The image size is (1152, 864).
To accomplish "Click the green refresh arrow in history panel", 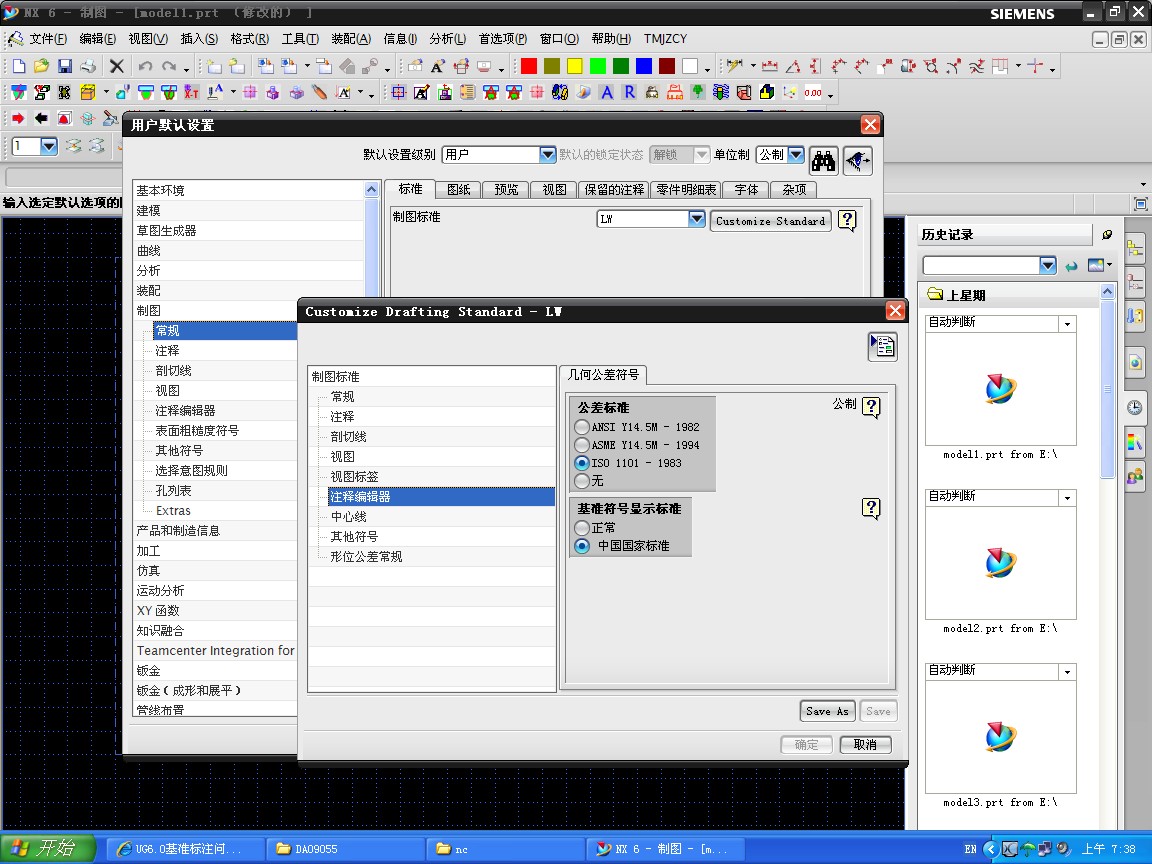I will click(1071, 265).
